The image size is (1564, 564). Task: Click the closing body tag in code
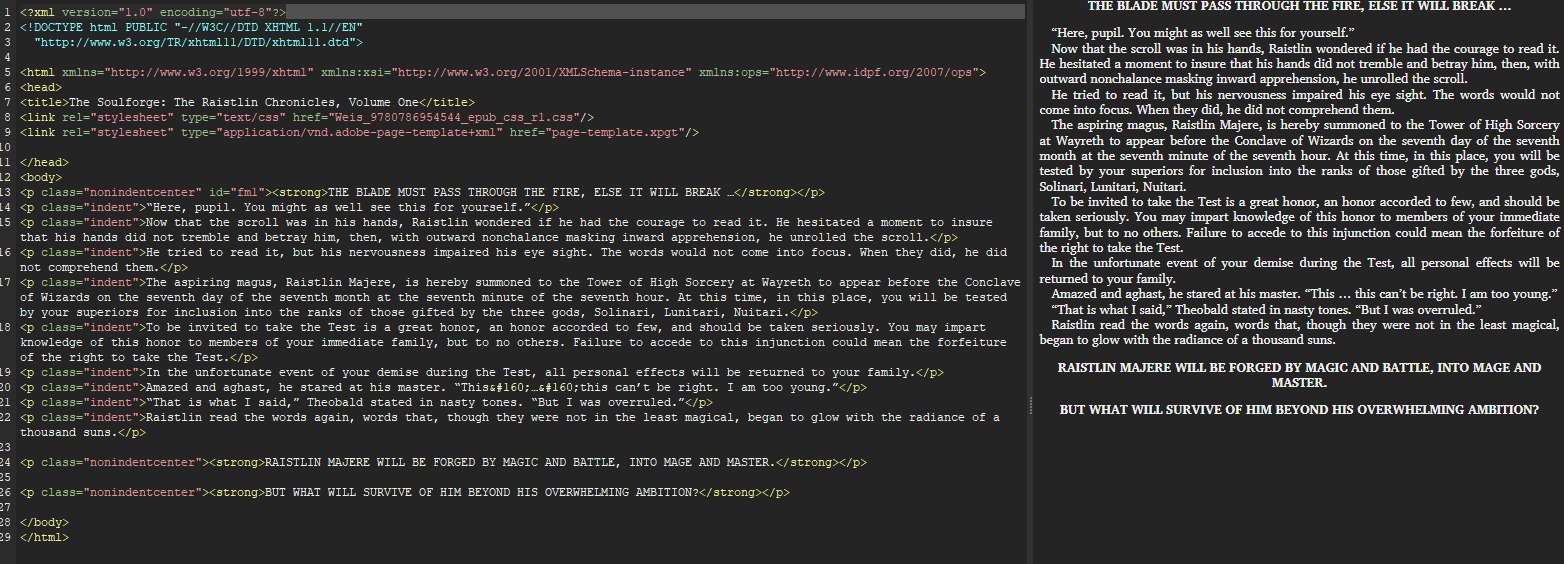click(45, 522)
